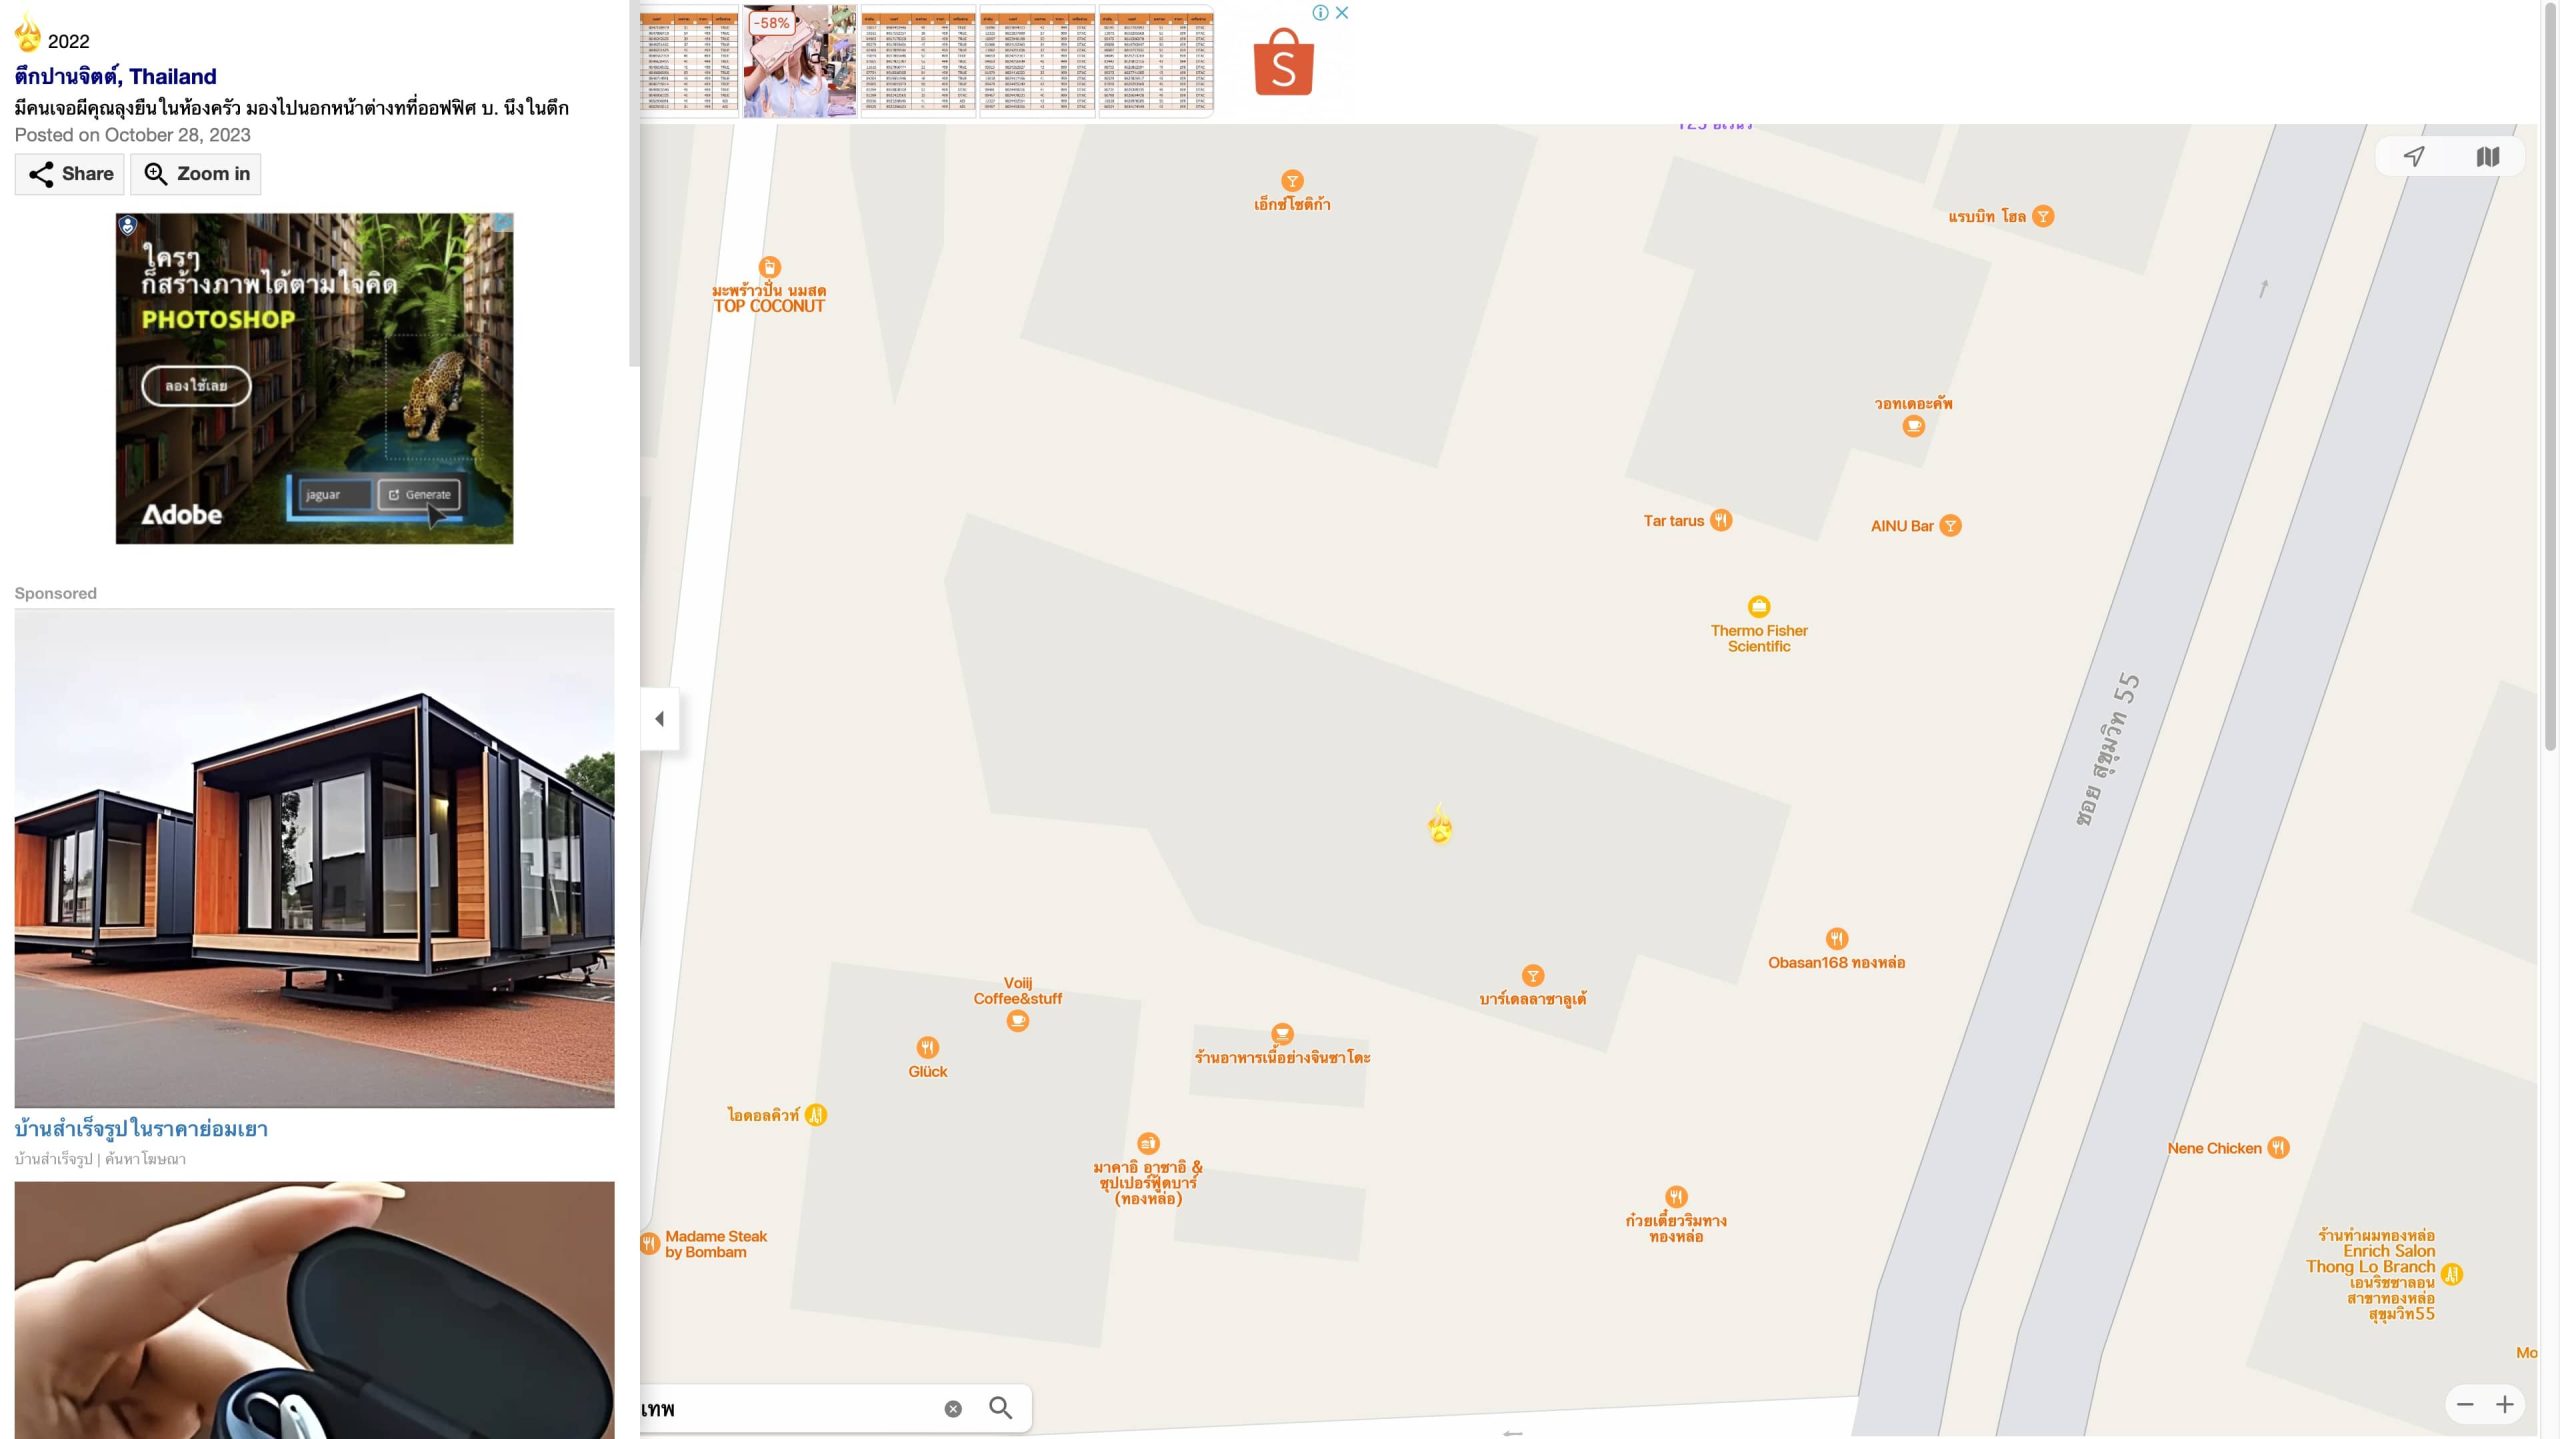Collapse the side panel with arrow

(x=659, y=718)
